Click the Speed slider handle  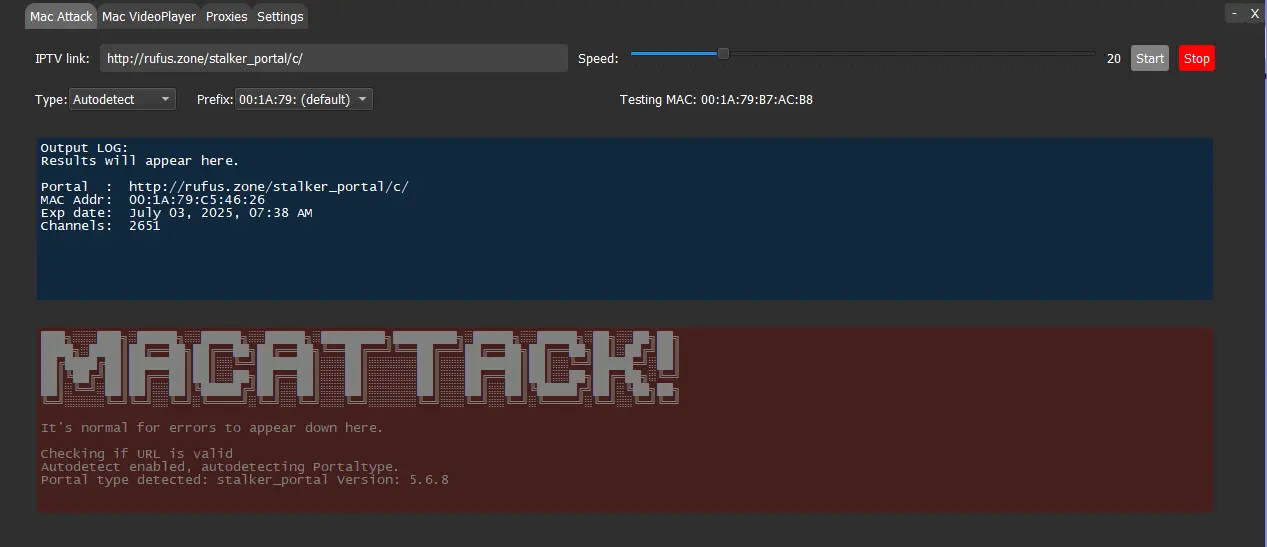click(x=723, y=54)
